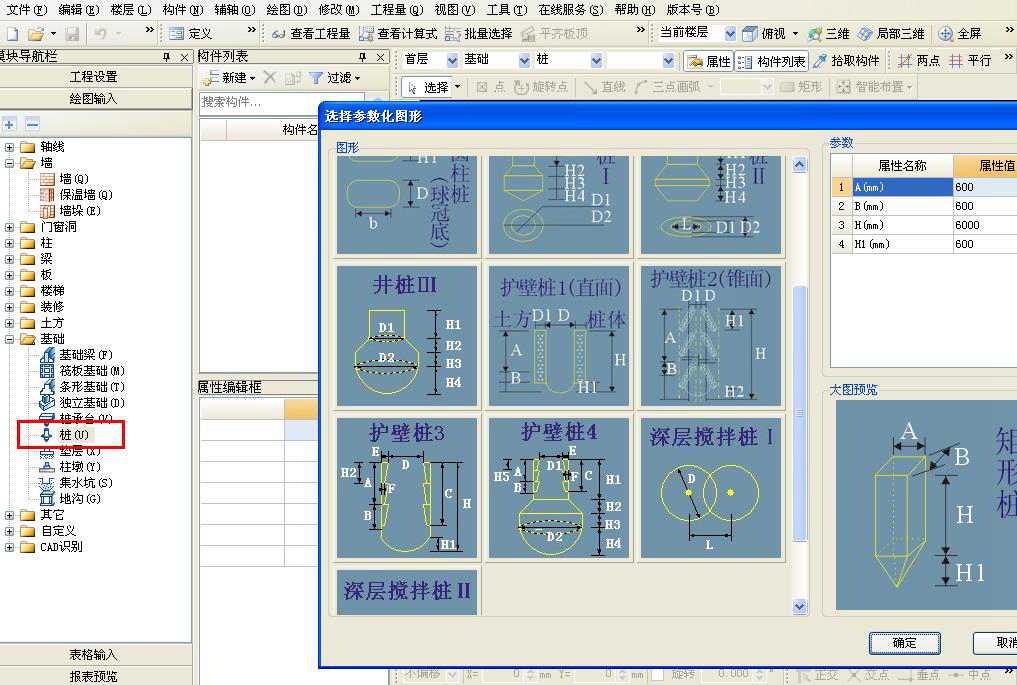Screen dimensions: 1017x685
Task: Toggle the 构件列表 panel button
Action: tap(772, 61)
